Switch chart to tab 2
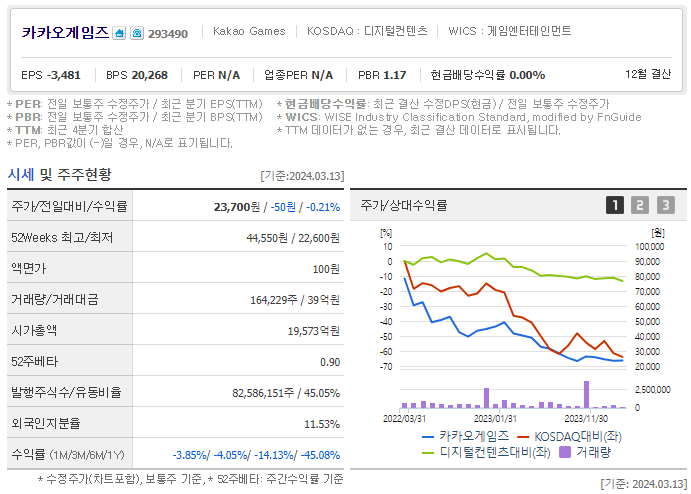 (x=640, y=205)
